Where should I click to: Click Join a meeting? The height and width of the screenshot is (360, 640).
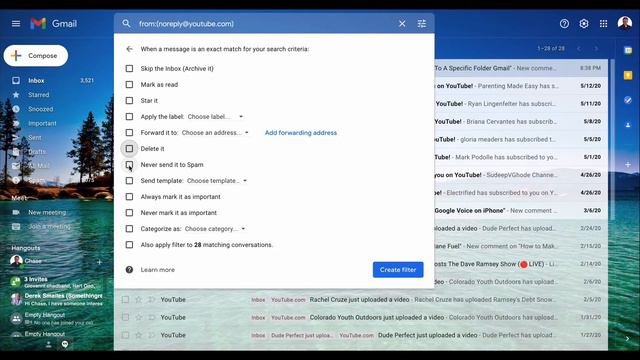[x=49, y=227]
